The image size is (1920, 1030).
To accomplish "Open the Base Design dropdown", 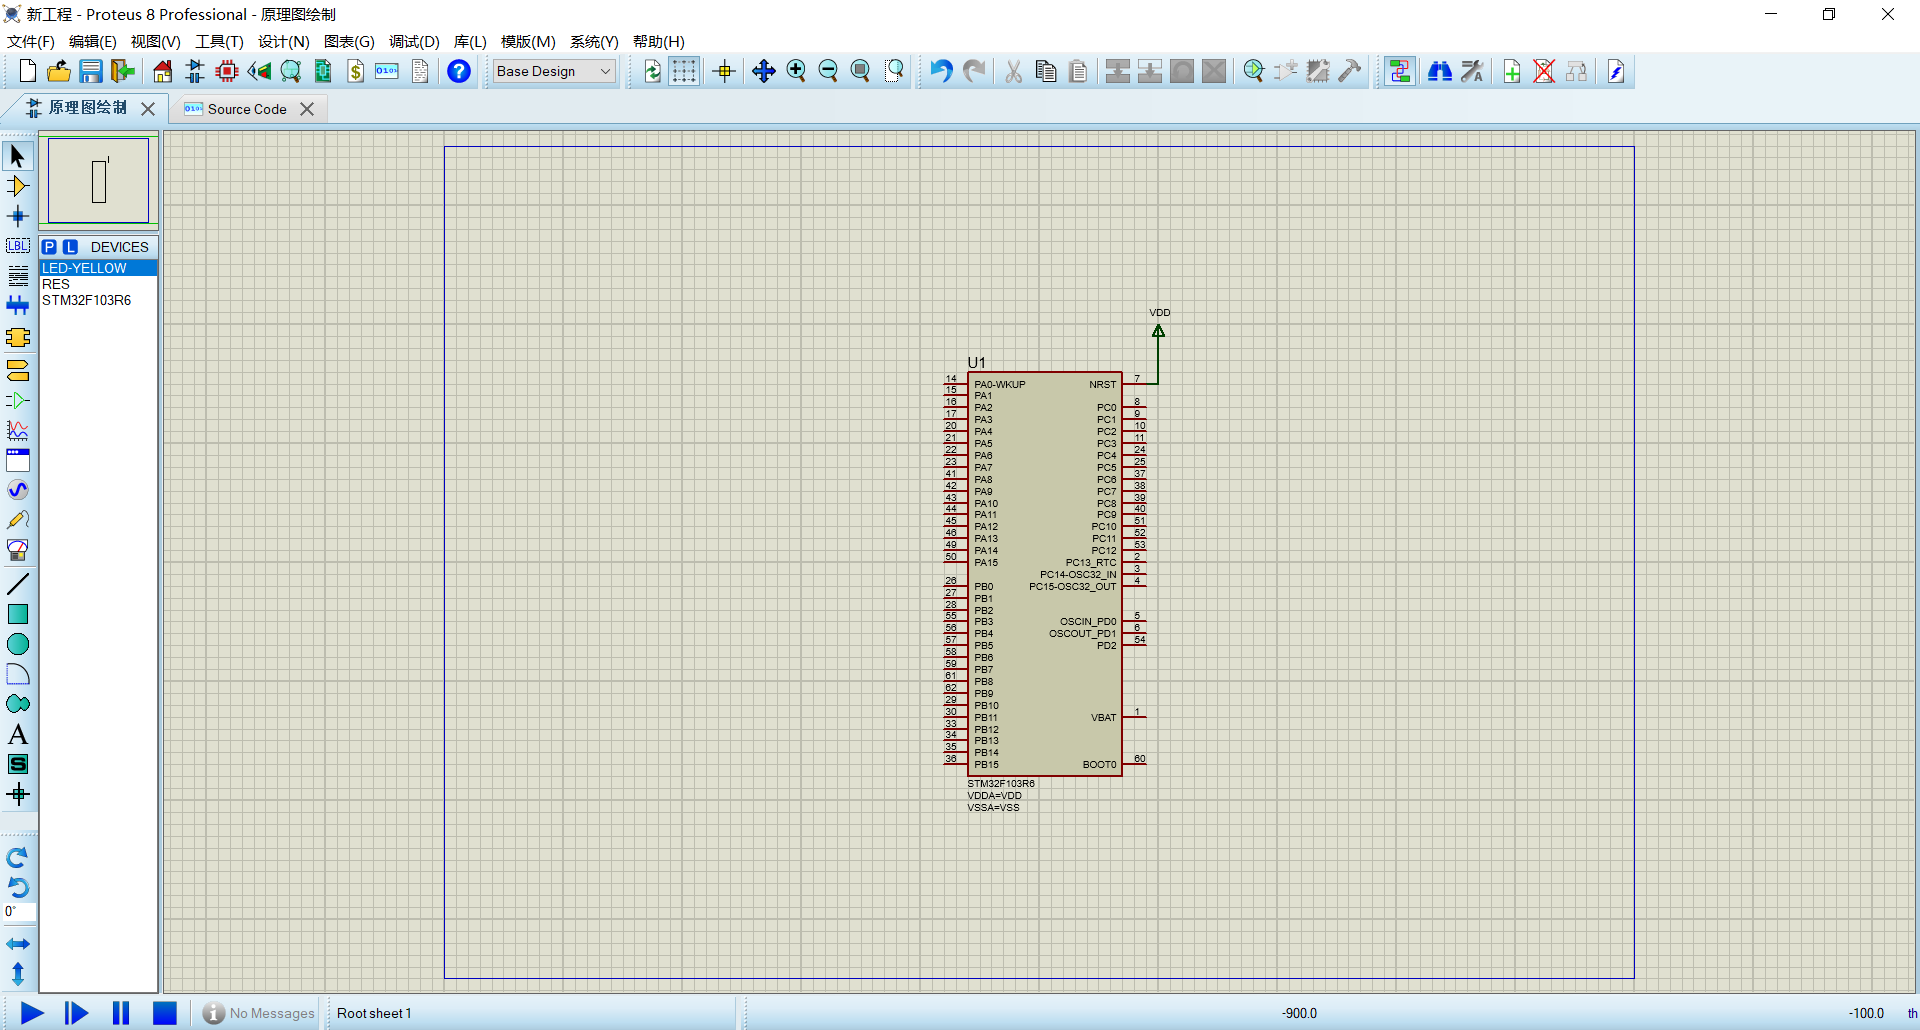I will pyautogui.click(x=553, y=71).
